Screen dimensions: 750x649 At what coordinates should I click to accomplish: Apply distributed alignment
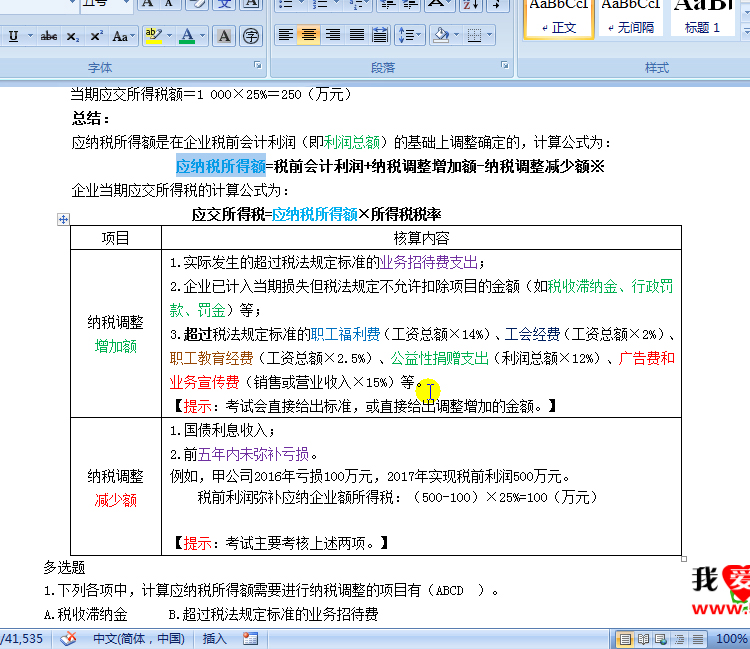click(x=380, y=35)
